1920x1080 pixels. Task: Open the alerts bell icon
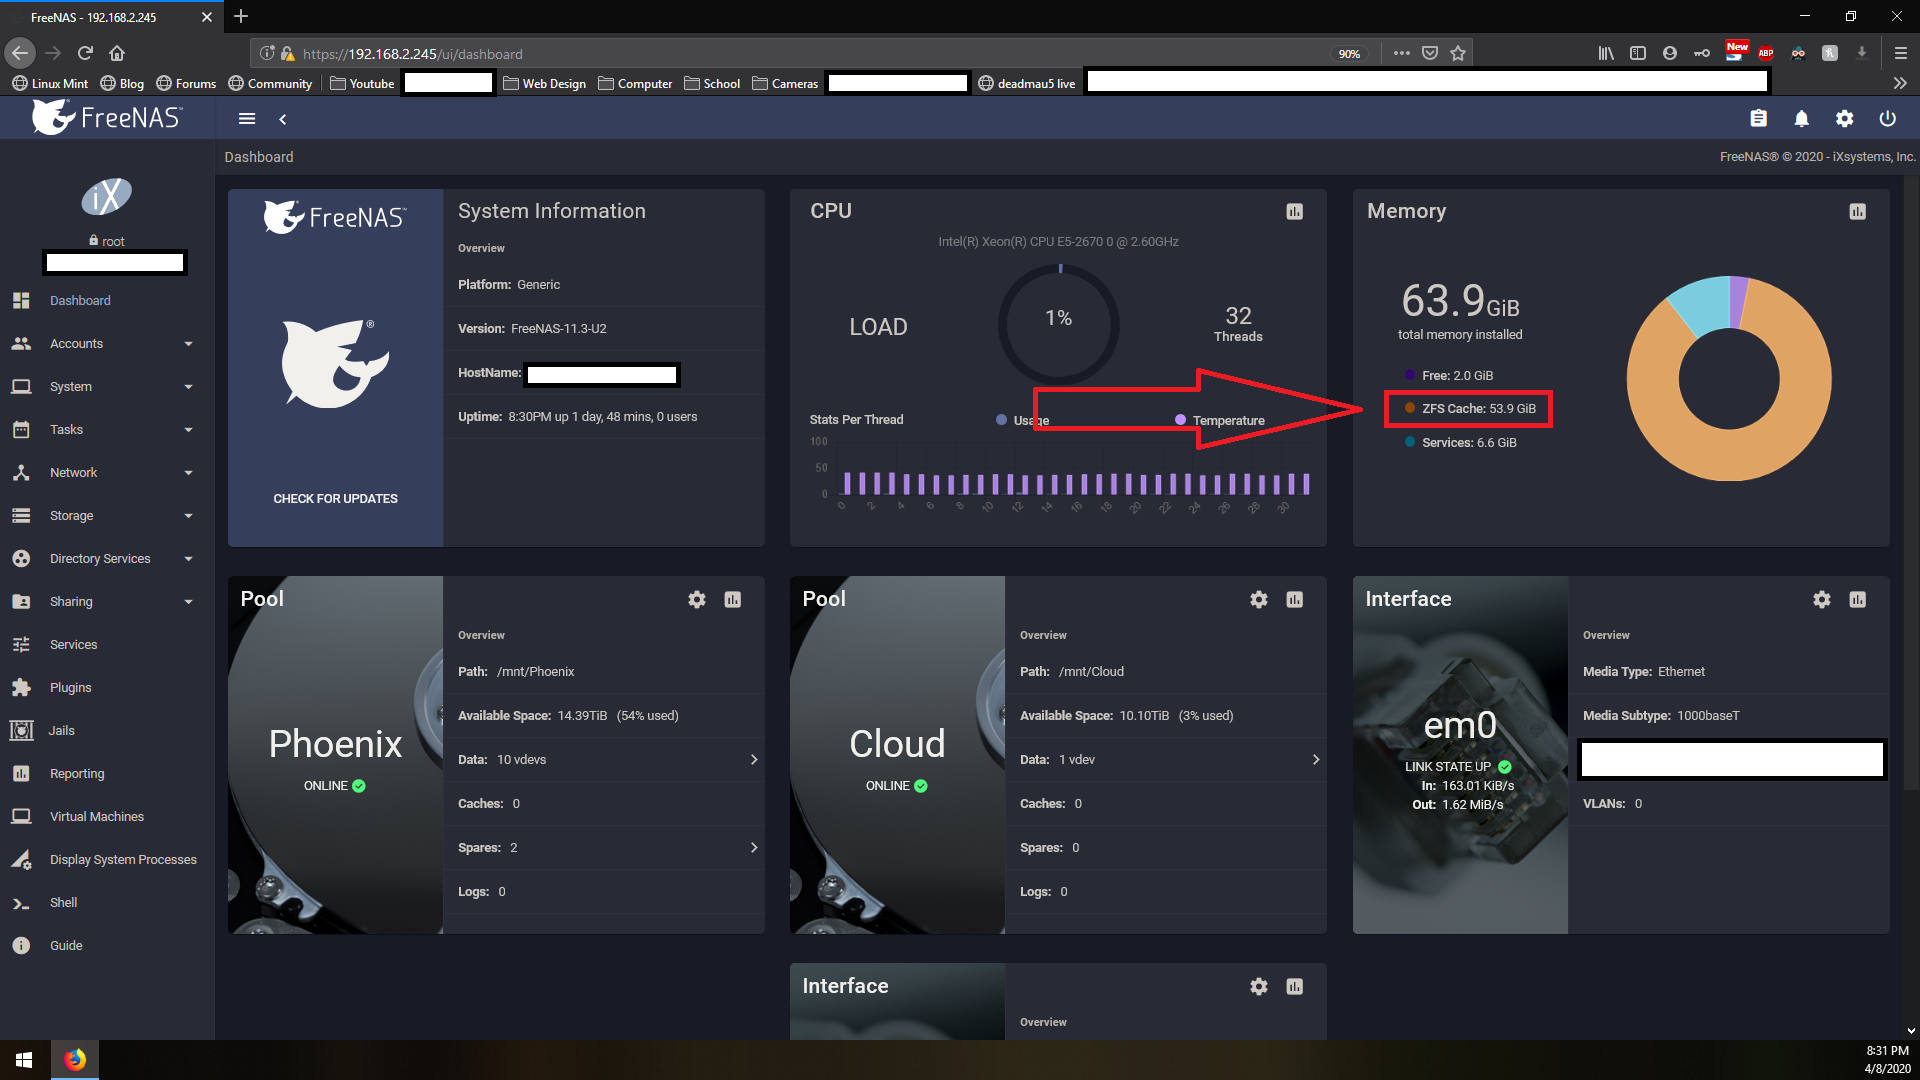[x=1801, y=118]
